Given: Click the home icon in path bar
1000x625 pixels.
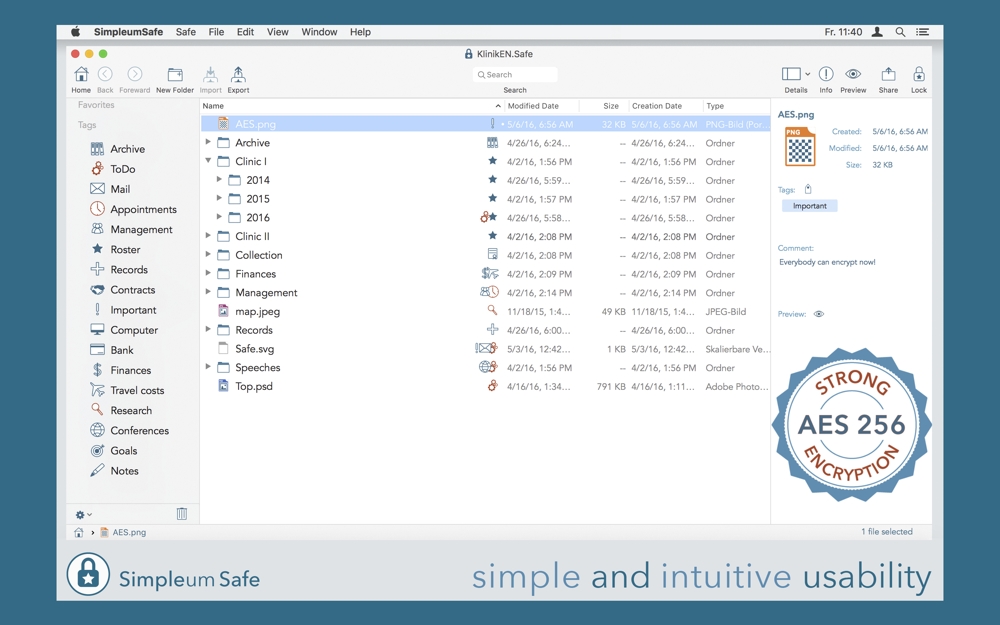Looking at the screenshot, I should [x=78, y=533].
